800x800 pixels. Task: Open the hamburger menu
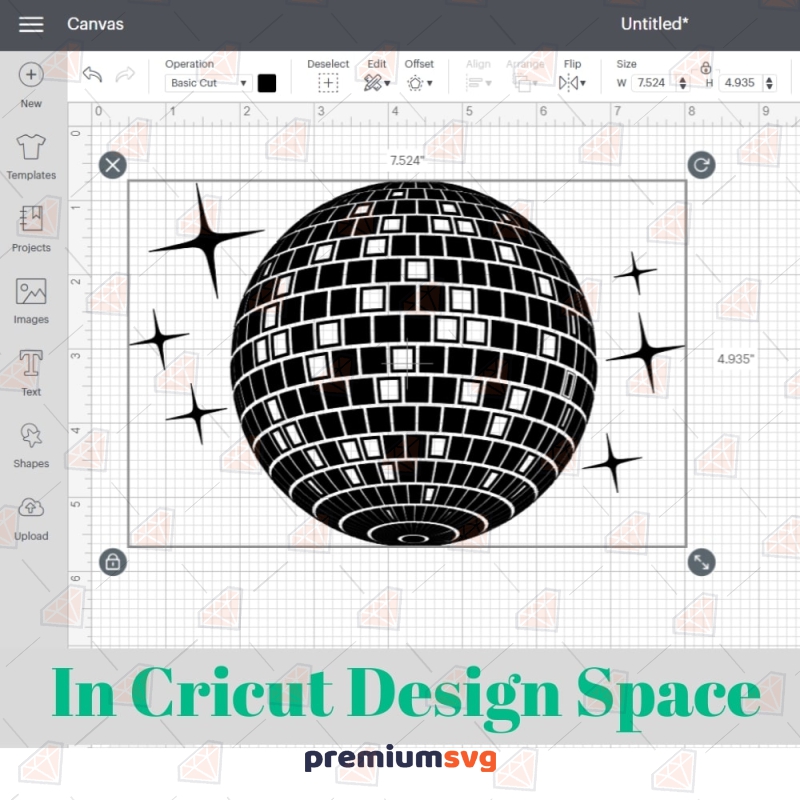[31, 24]
